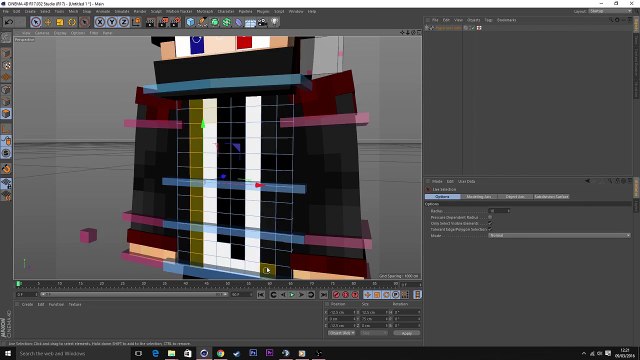Viewport: 640px width, 360px height.
Task: Toggle object render checkmark in Object Manager
Action: click(473, 28)
